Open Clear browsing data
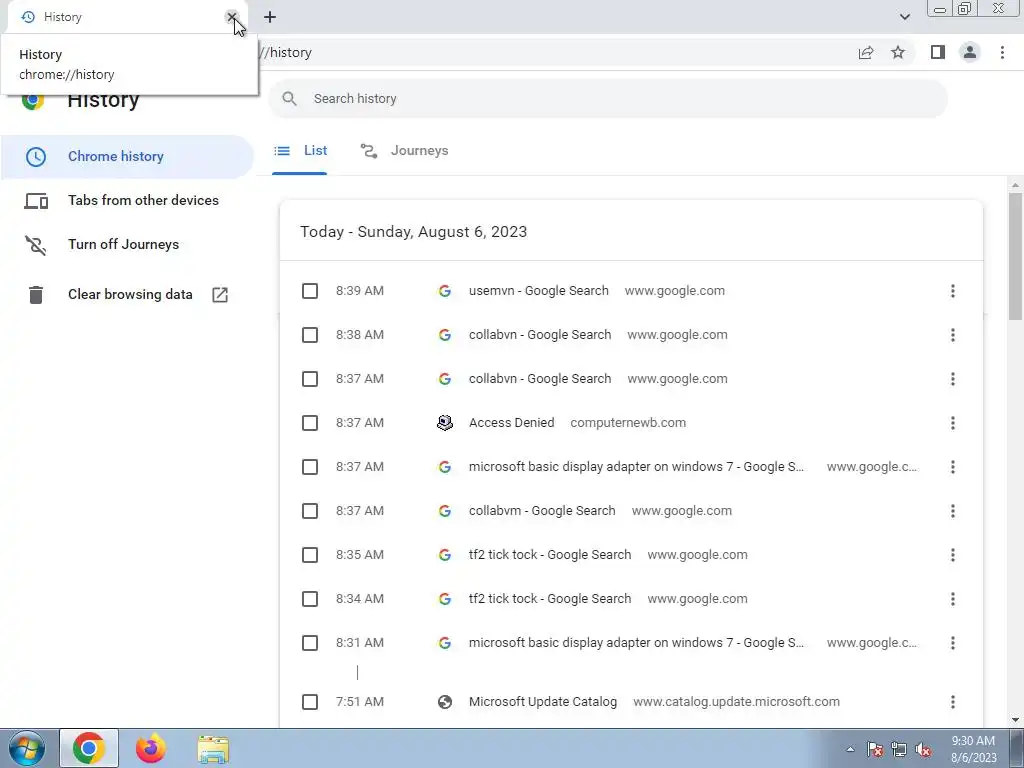This screenshot has width=1024, height=768. pyautogui.click(x=127, y=295)
